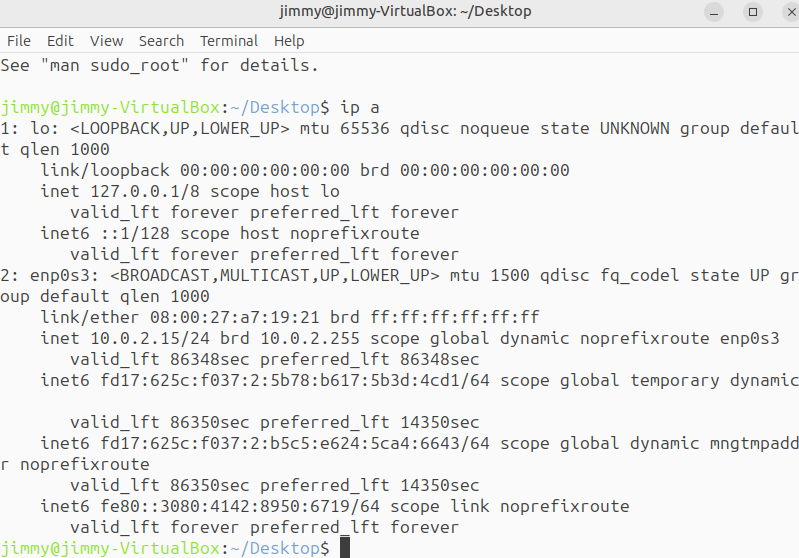Click the 'fq_codel' qdisc text

point(640,276)
